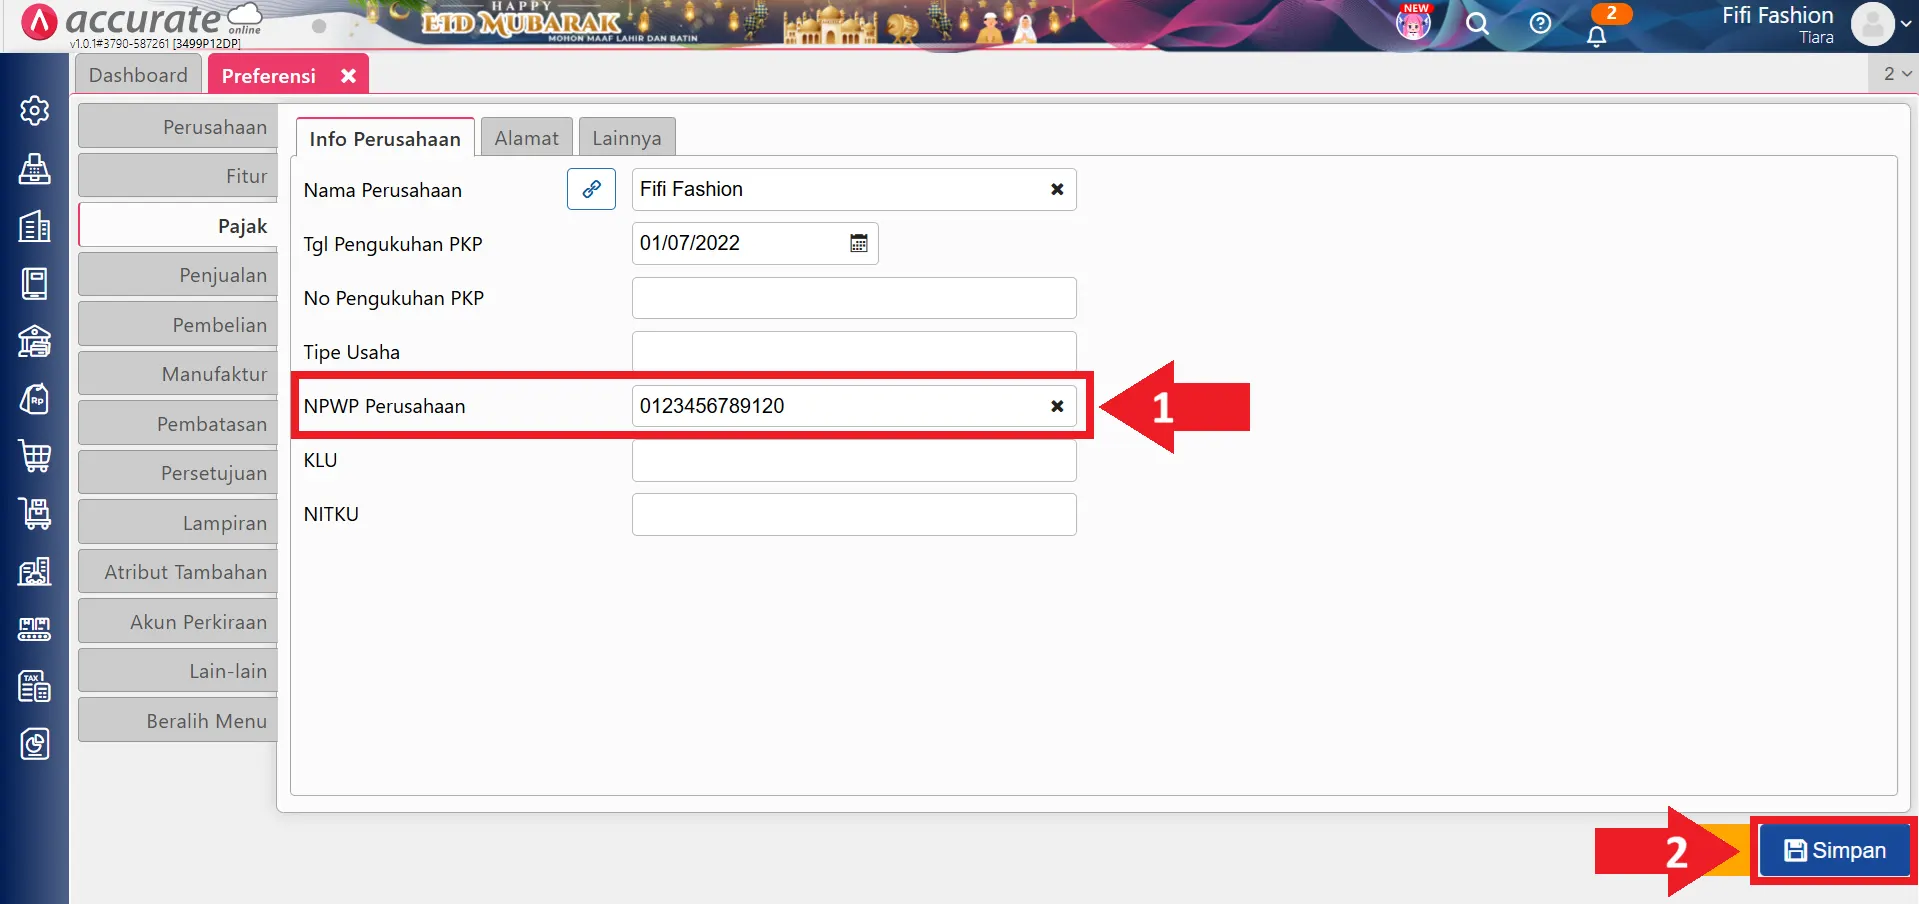Expand the open tabs counter dropdown
The height and width of the screenshot is (904, 1919).
[1896, 74]
